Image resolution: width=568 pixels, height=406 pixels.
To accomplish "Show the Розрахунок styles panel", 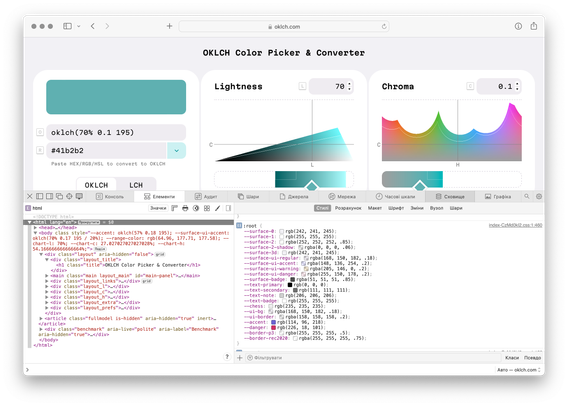I will (x=348, y=208).
